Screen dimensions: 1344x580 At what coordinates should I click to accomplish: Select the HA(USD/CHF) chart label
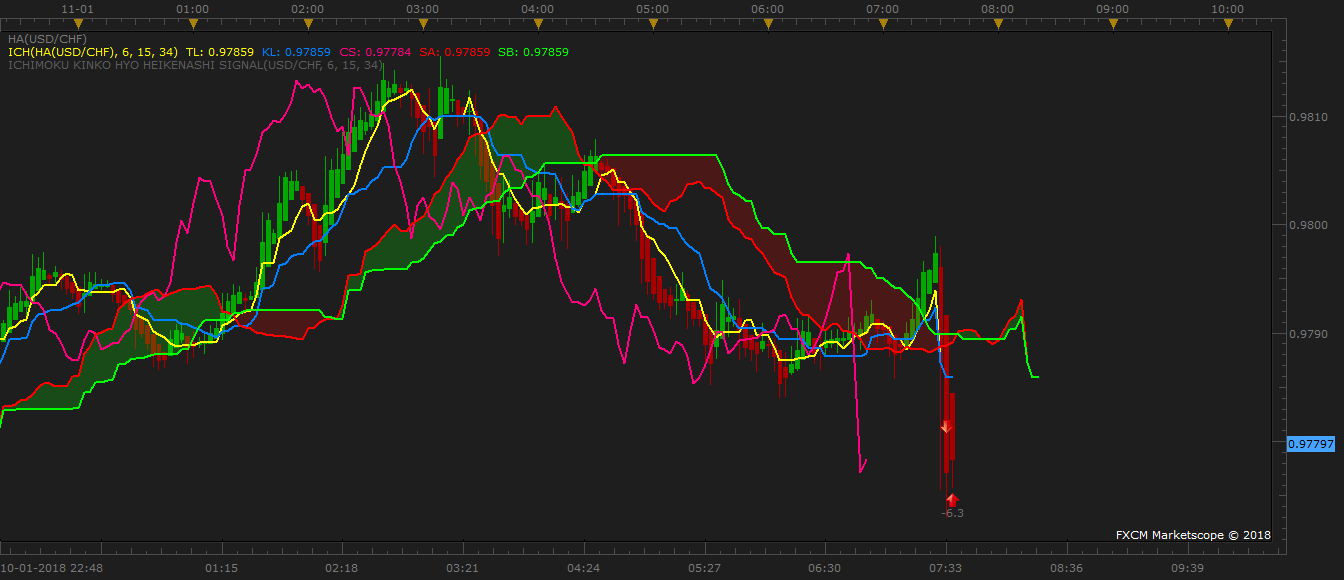pyautogui.click(x=47, y=39)
